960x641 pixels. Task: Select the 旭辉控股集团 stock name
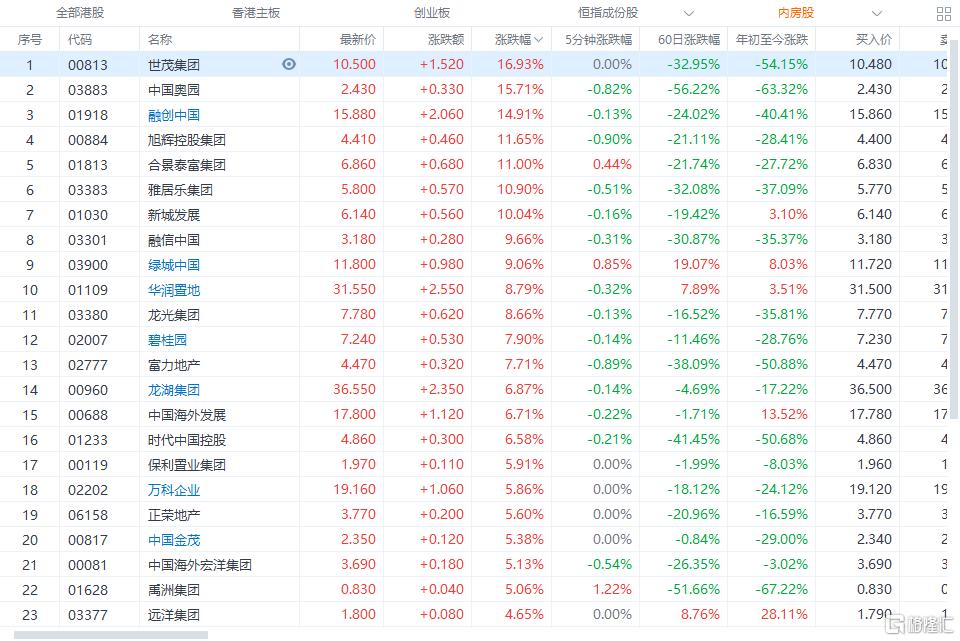tap(187, 140)
